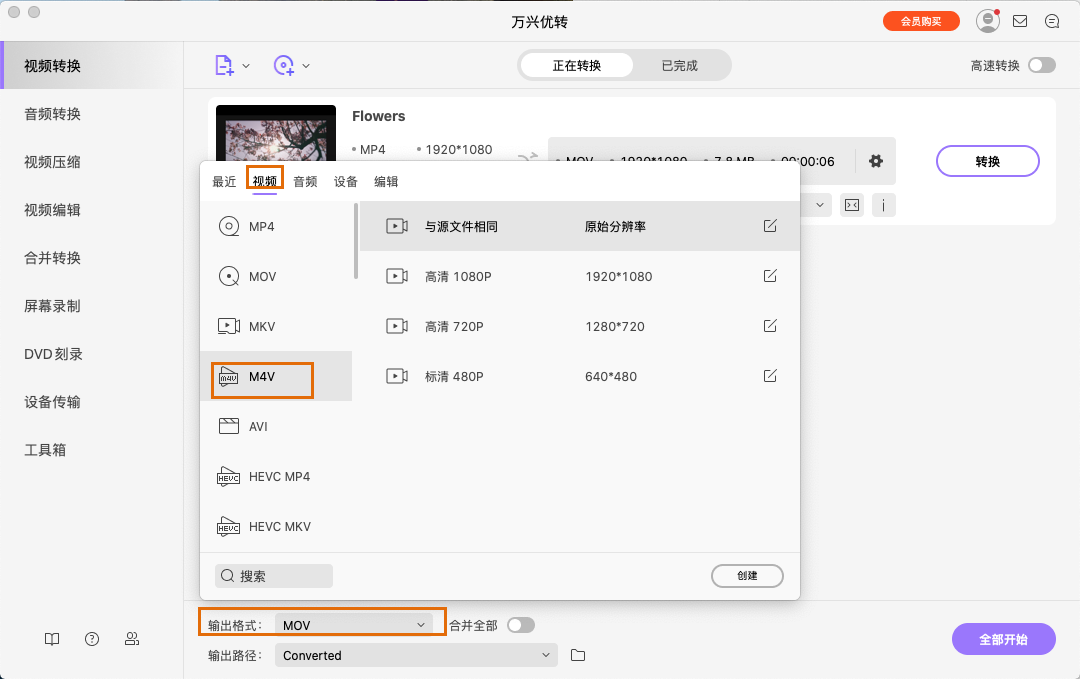
Task: Open the user guide book icon at bottom left
Action: point(51,639)
